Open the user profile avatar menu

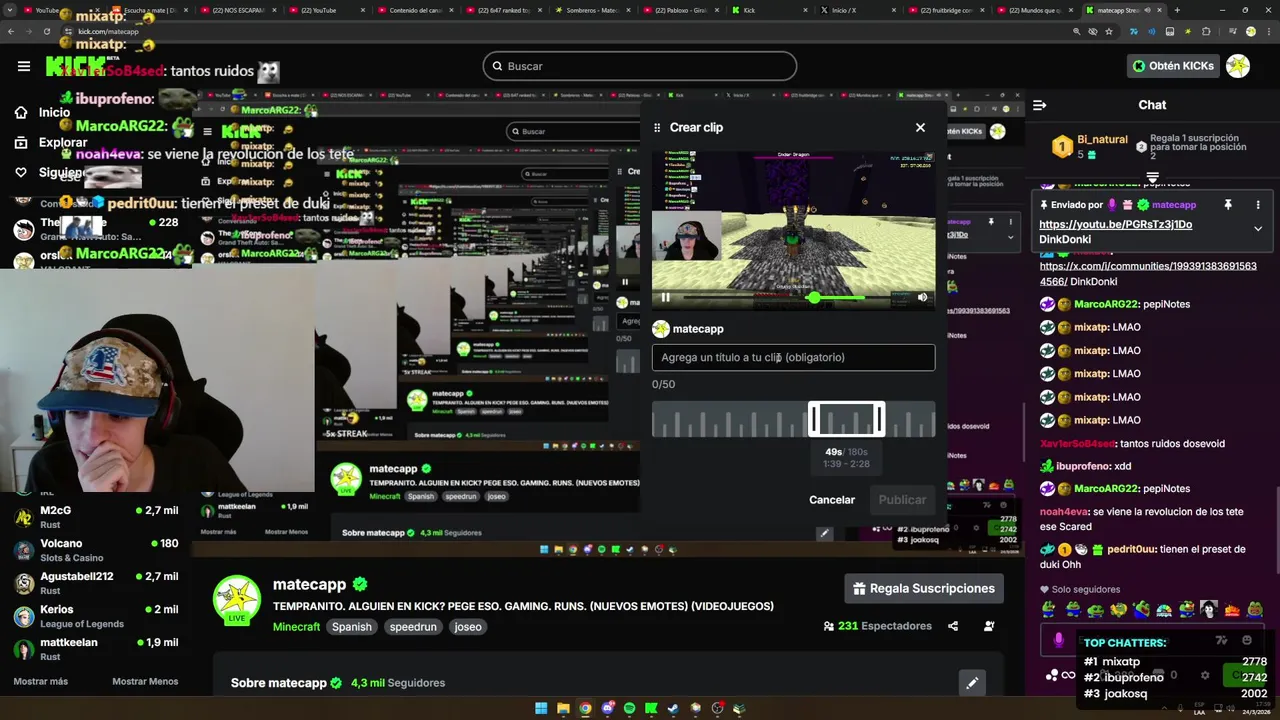[x=1238, y=66]
